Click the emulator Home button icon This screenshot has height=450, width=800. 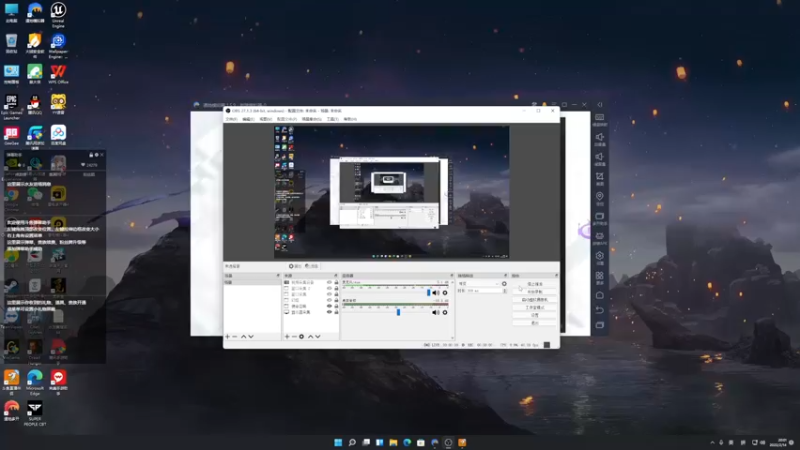(x=599, y=295)
